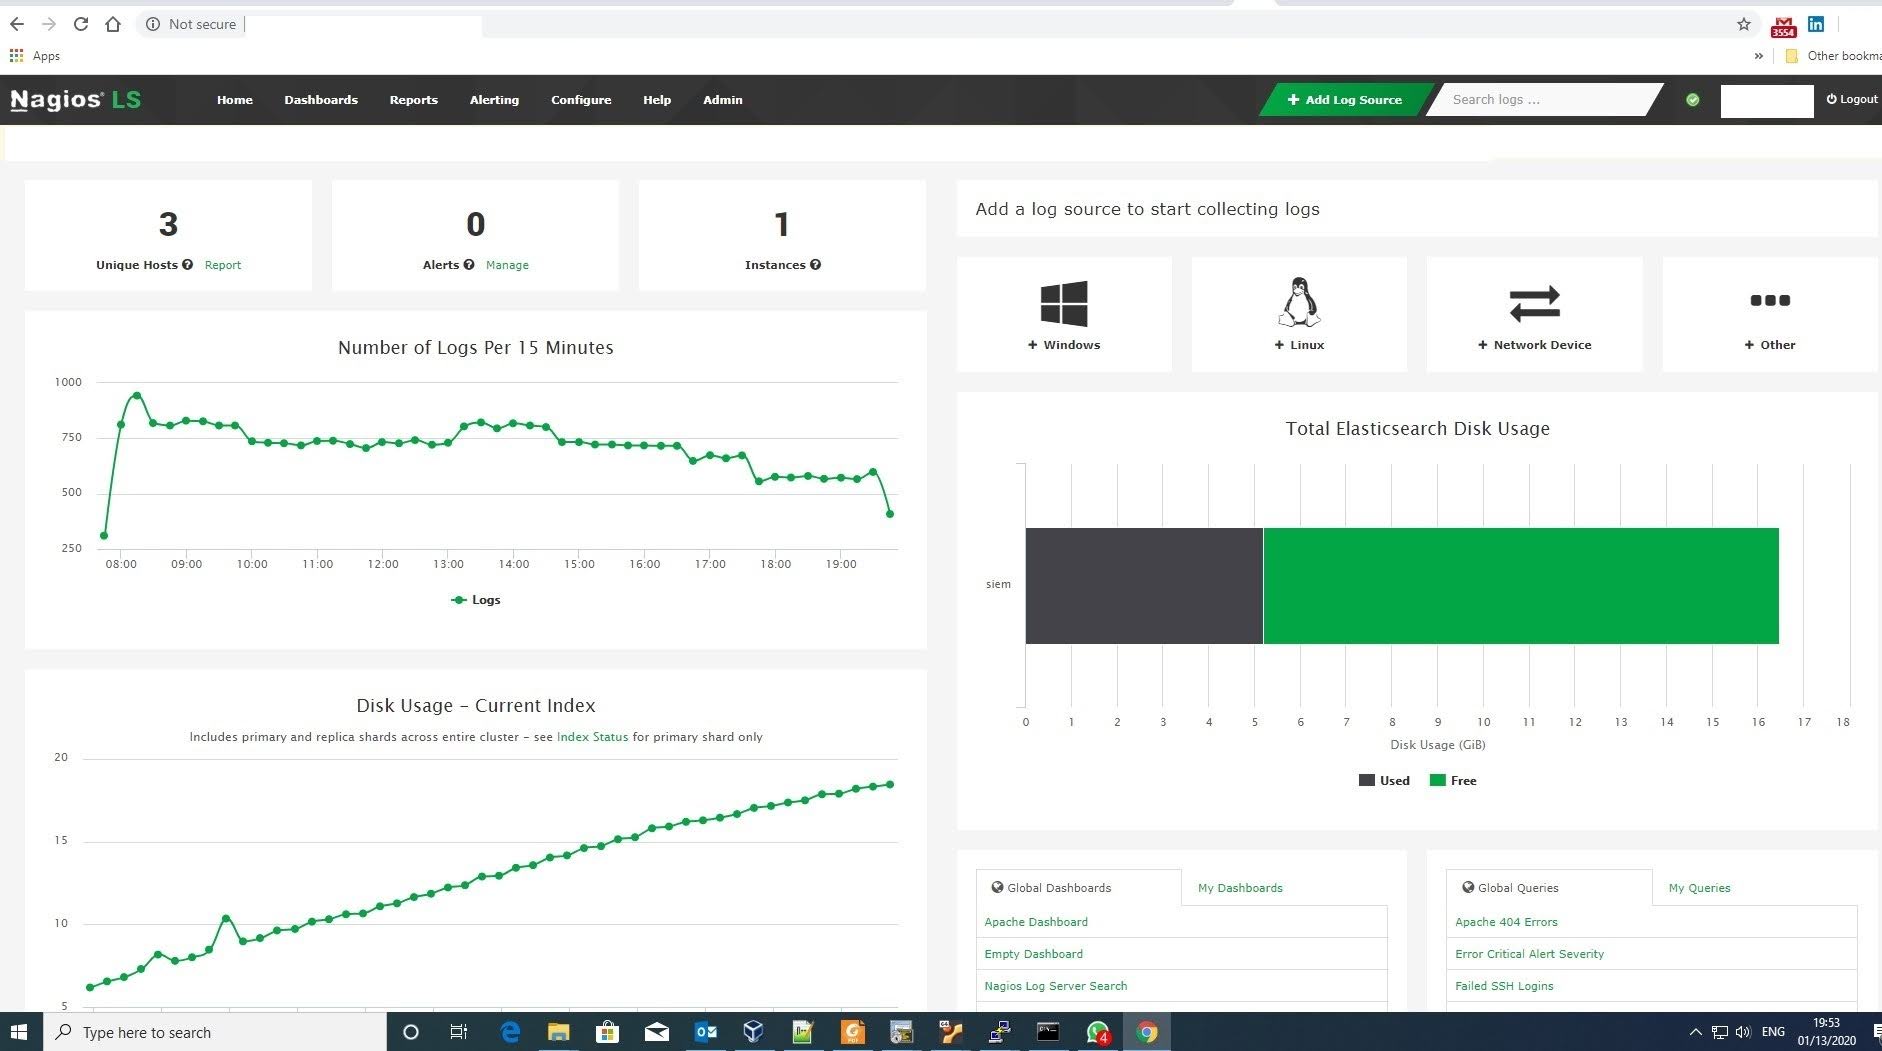1882x1051 pixels.
Task: Open the Unique Hosts Report link
Action: click(223, 265)
